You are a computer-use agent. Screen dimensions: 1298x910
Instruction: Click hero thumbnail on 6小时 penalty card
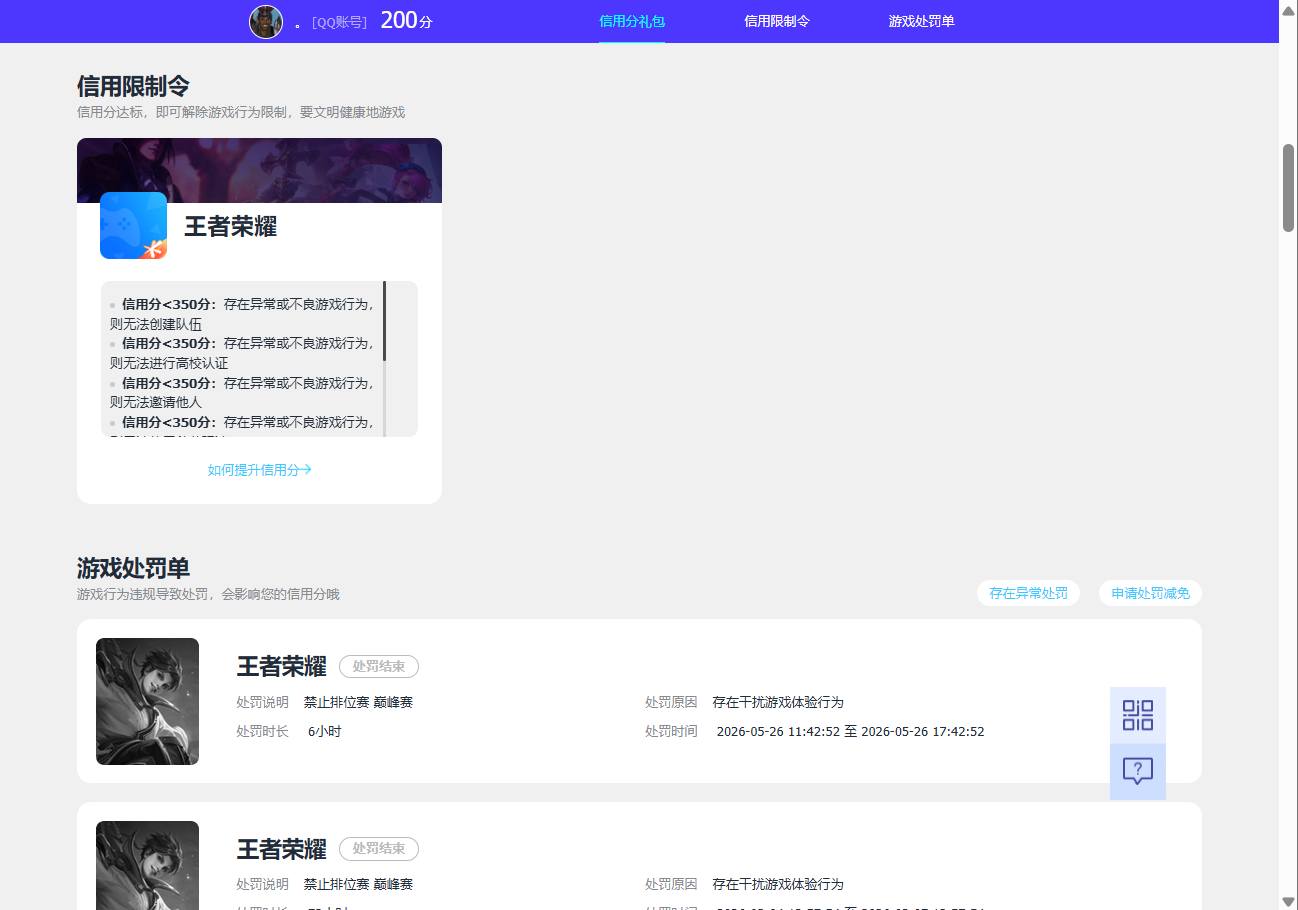coord(147,701)
